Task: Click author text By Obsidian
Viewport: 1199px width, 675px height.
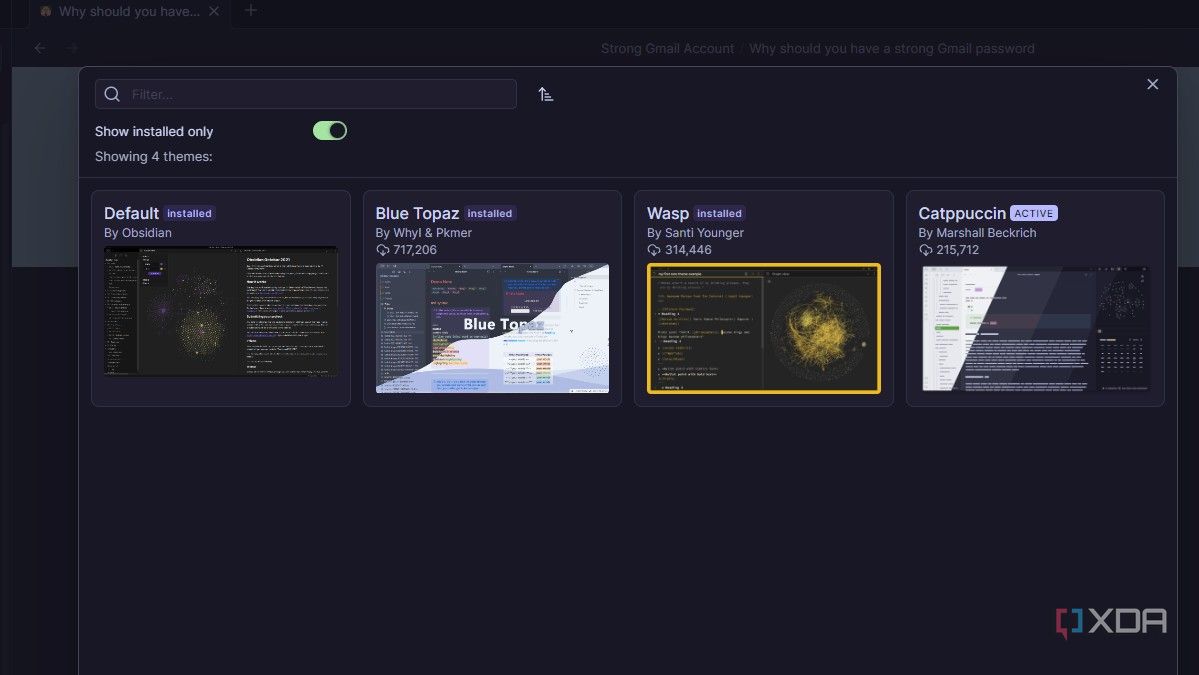Action: [x=138, y=232]
